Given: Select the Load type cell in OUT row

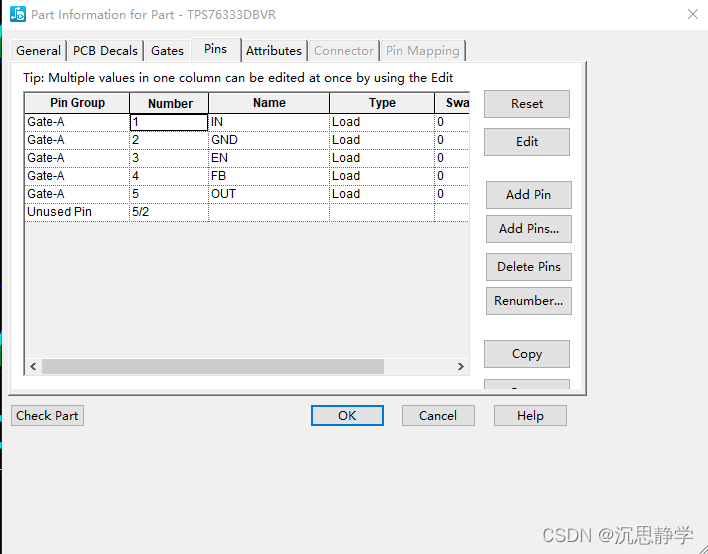Looking at the screenshot, I should 382,194.
